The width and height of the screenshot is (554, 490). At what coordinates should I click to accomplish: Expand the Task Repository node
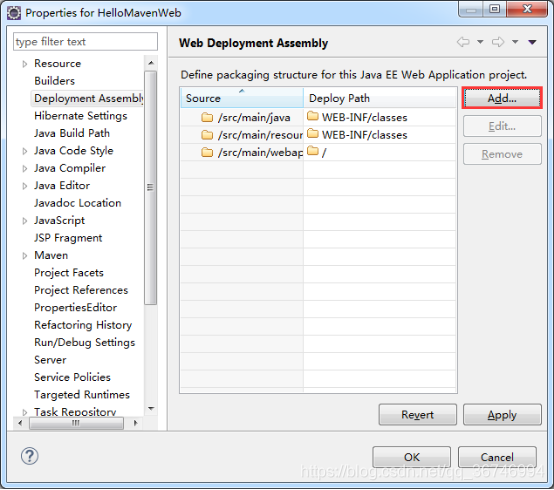25,412
